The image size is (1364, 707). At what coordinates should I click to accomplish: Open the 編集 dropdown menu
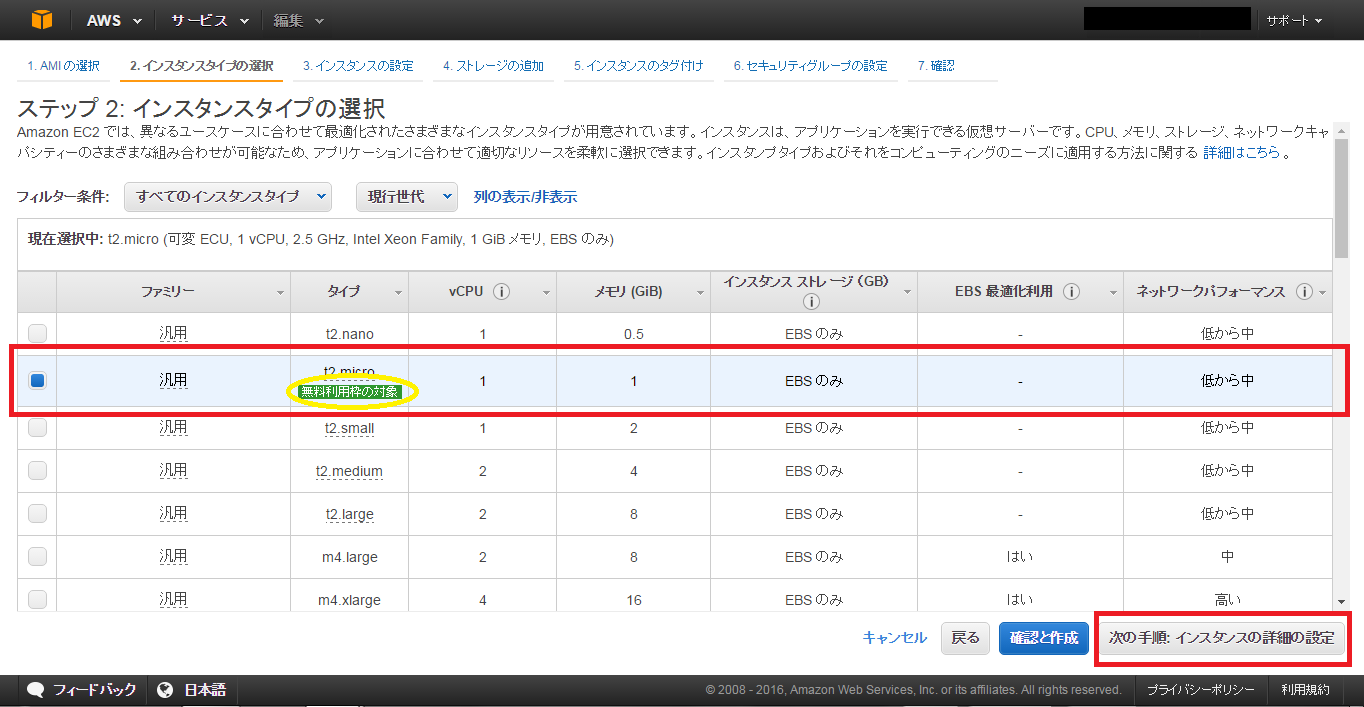click(x=299, y=20)
